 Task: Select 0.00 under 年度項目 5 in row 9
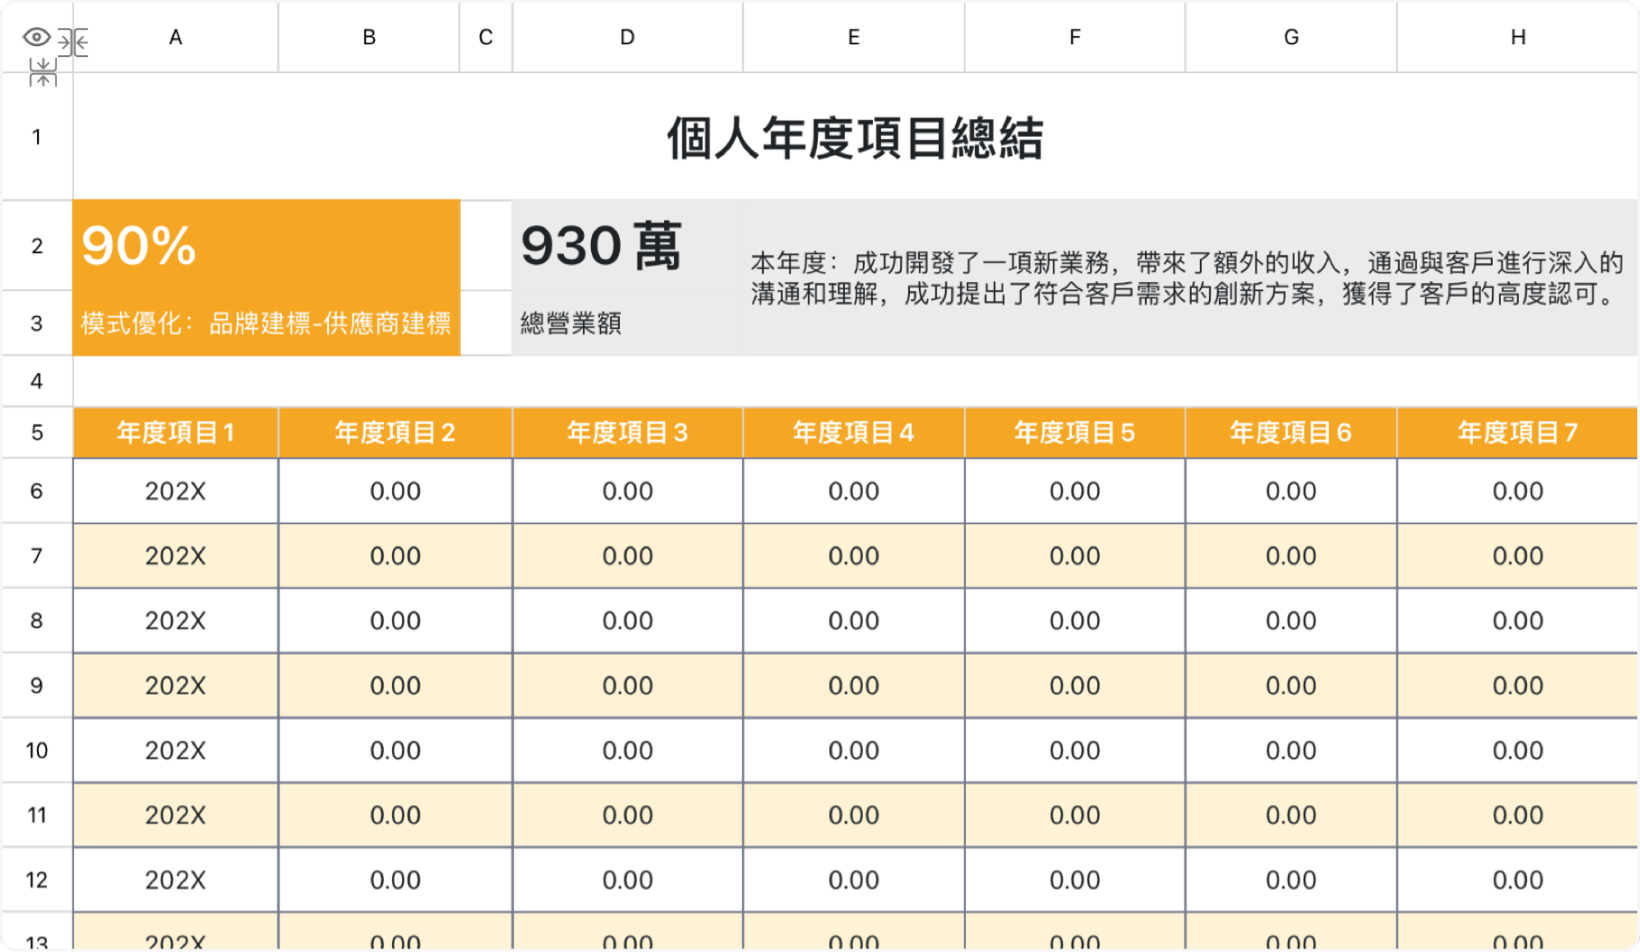1075,686
